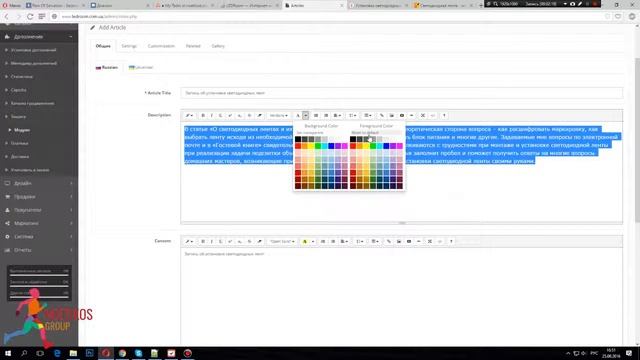Switch to the Gallery tab
This screenshot has height=360, width=640.
point(218,46)
